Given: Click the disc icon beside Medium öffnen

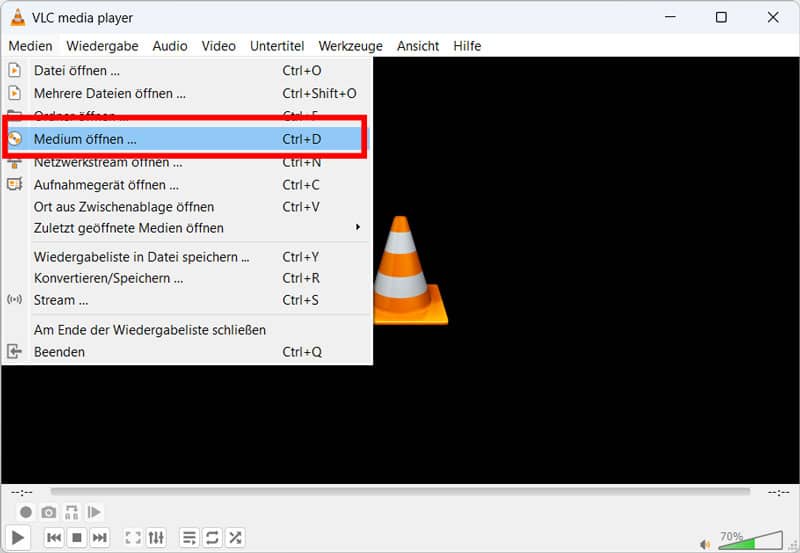Looking at the screenshot, I should [x=15, y=138].
